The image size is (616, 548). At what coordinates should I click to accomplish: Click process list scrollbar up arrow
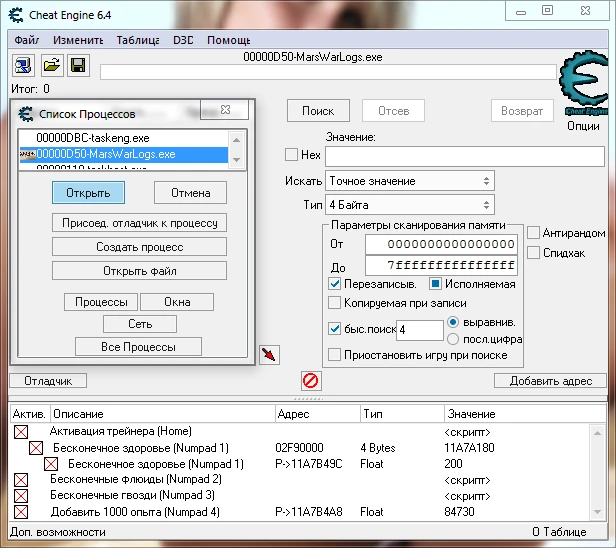pyautogui.click(x=236, y=140)
